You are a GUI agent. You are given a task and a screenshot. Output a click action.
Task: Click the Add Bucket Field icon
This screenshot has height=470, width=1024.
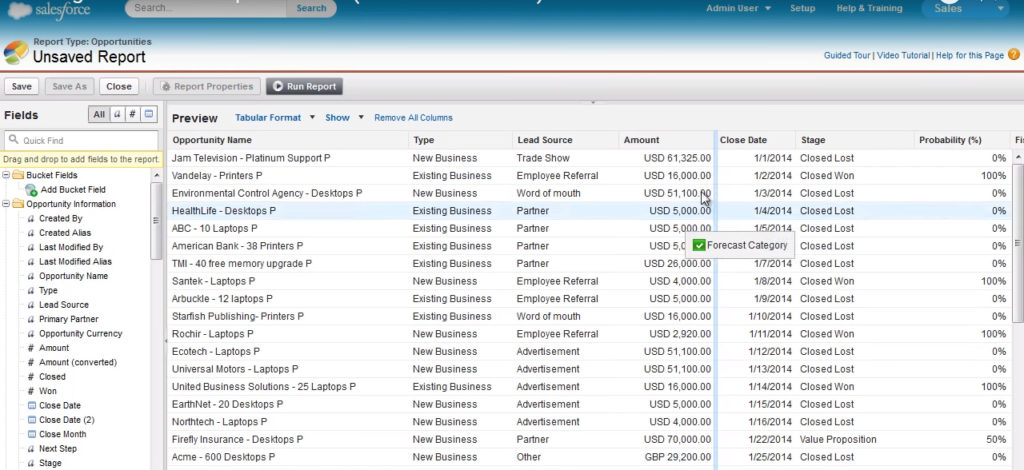tap(31, 190)
